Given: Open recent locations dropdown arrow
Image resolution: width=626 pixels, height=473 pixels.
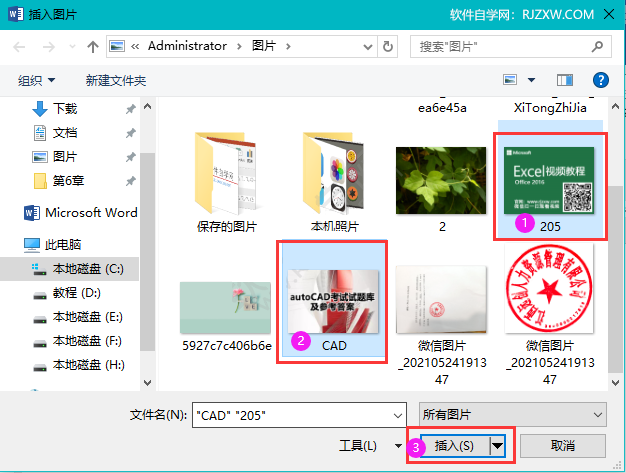Looking at the screenshot, I should pos(72,47).
